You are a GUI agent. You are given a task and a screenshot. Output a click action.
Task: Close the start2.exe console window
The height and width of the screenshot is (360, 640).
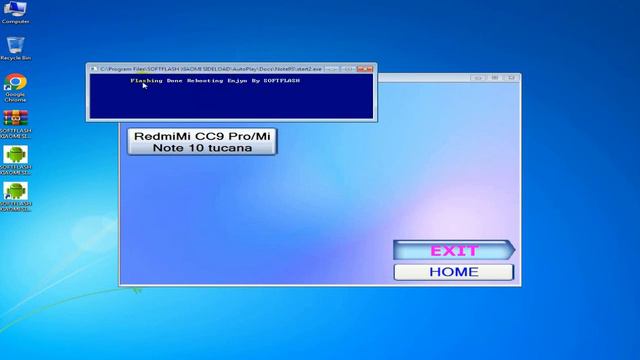[365, 69]
